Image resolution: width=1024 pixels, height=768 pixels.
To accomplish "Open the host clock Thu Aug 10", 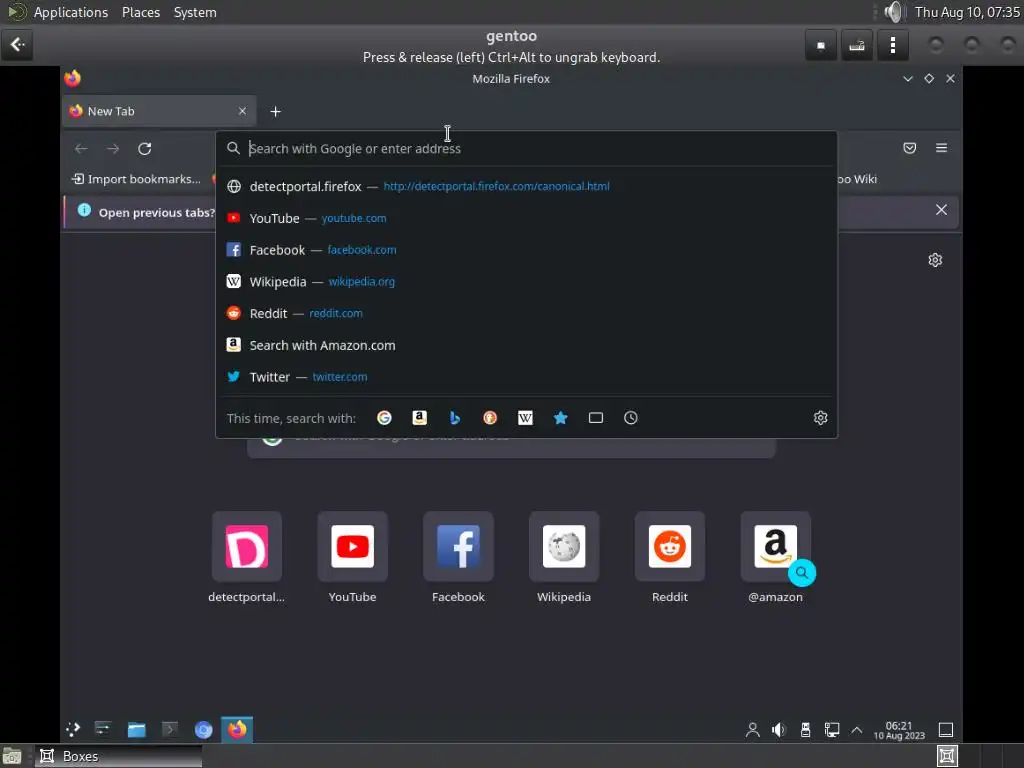I will tap(967, 12).
